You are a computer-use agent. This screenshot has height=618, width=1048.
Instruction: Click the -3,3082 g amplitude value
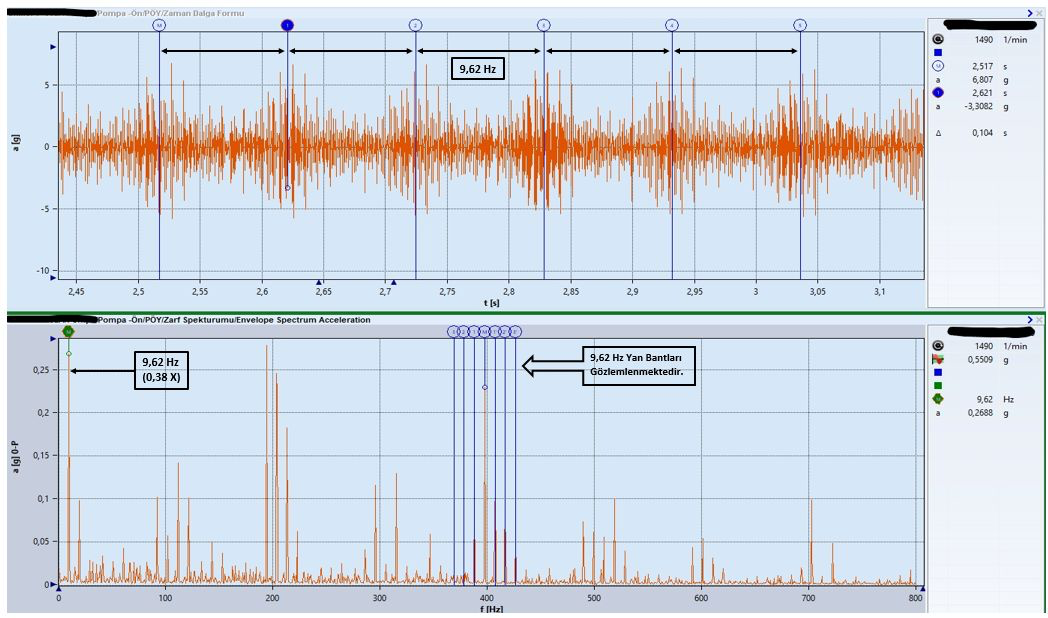click(977, 106)
